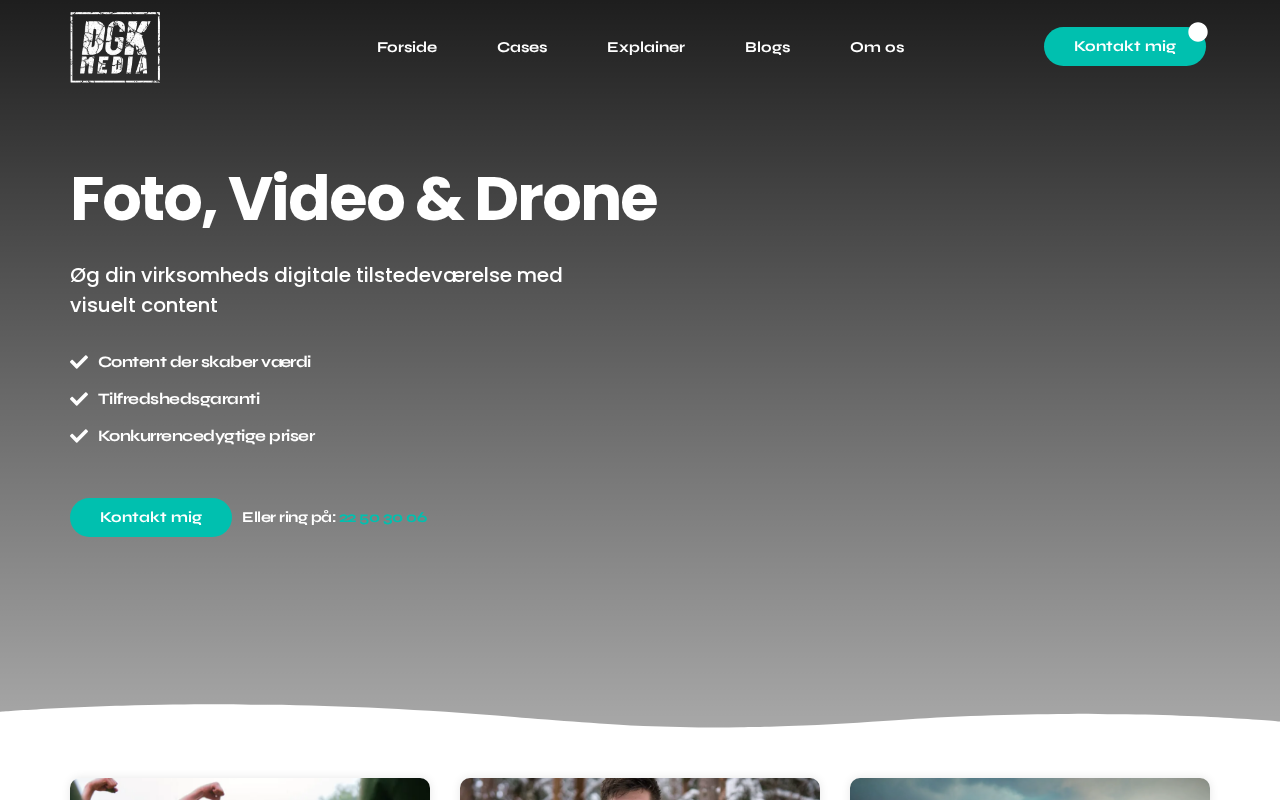Screen dimensions: 1280x800
Task: Click the checkmark beside Content der skaber værdi
Action: [x=79, y=362]
